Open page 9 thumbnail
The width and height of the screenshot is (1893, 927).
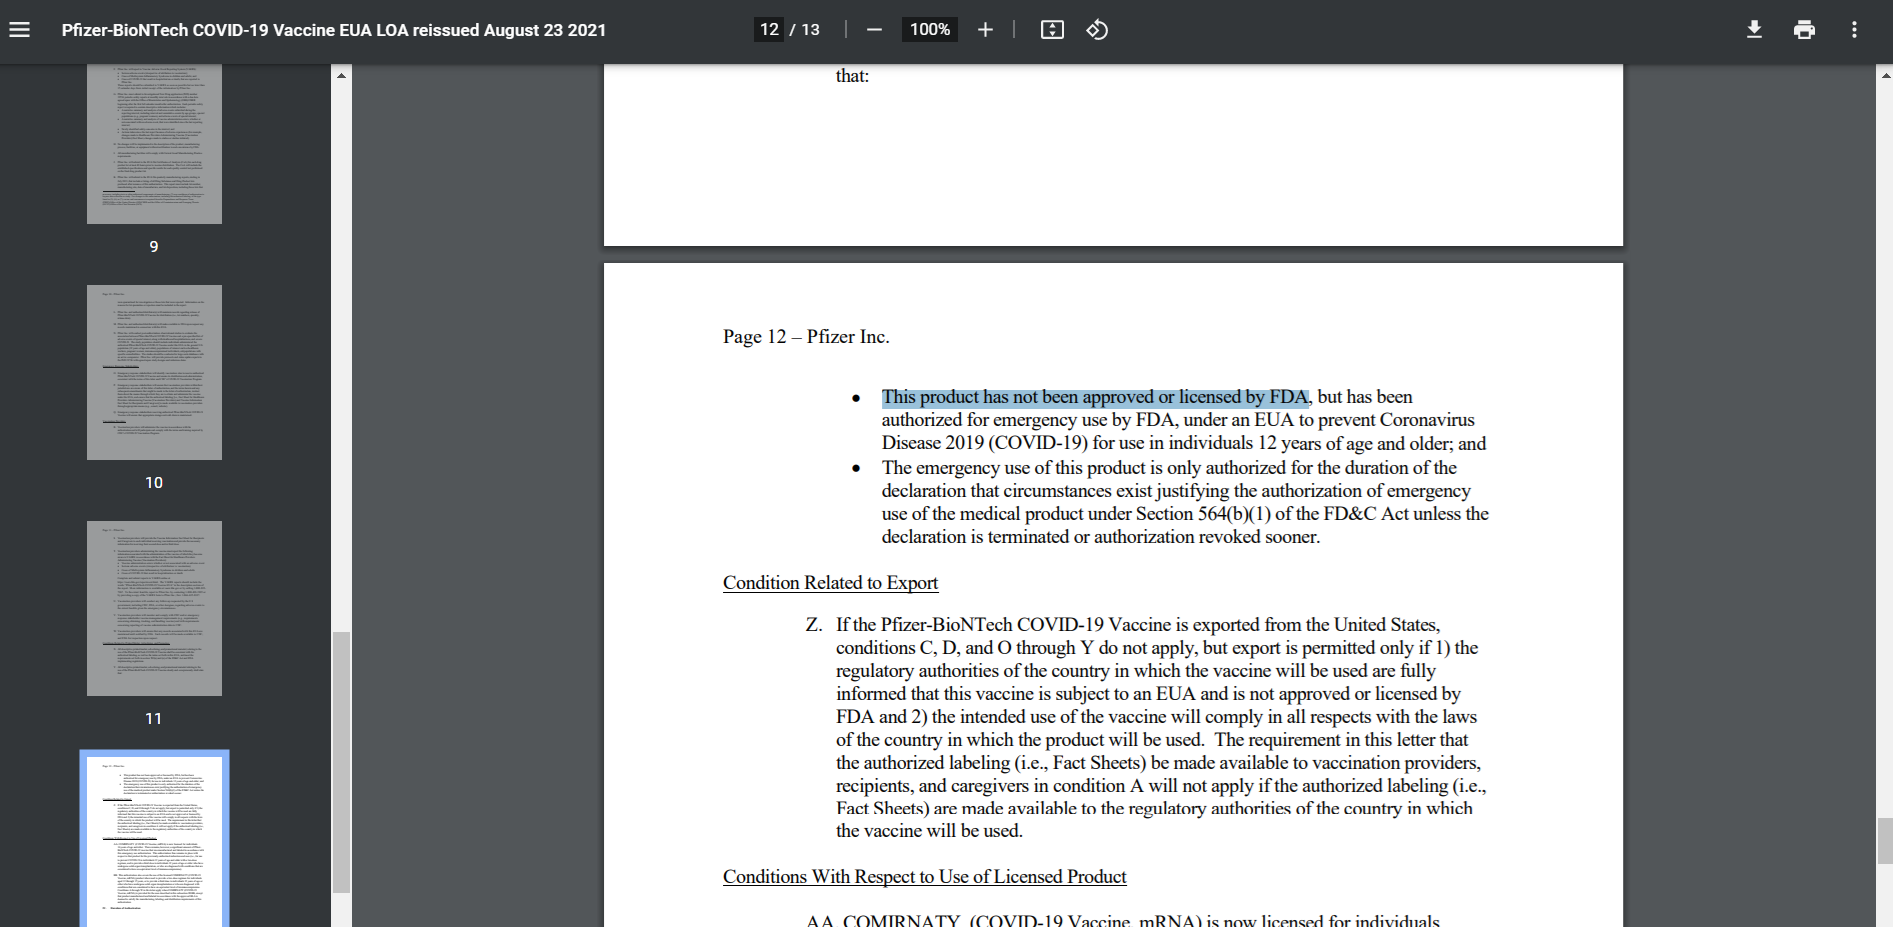pyautogui.click(x=154, y=144)
